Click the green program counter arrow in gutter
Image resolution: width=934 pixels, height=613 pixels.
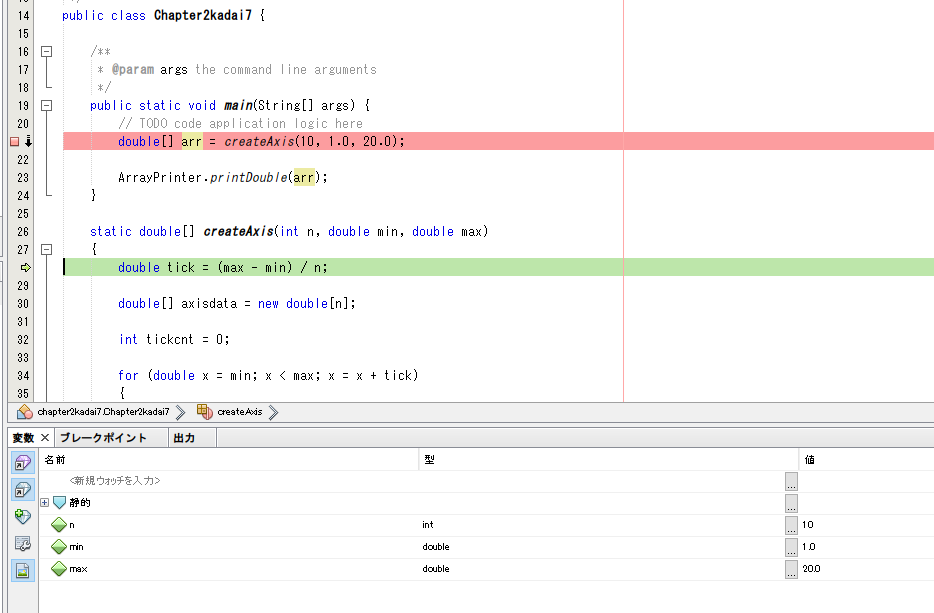[26, 267]
